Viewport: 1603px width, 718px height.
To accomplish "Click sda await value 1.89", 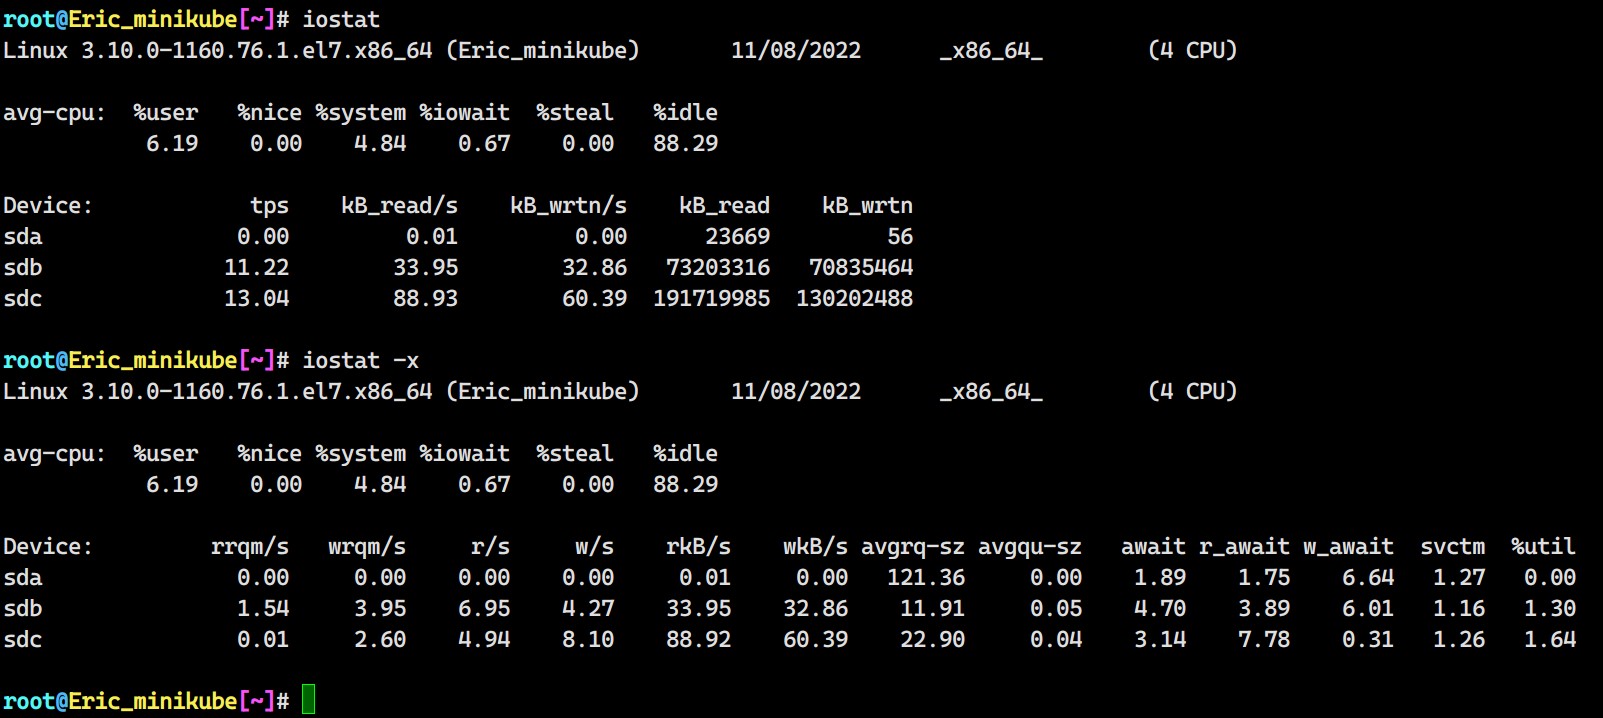I will pos(1160,578).
